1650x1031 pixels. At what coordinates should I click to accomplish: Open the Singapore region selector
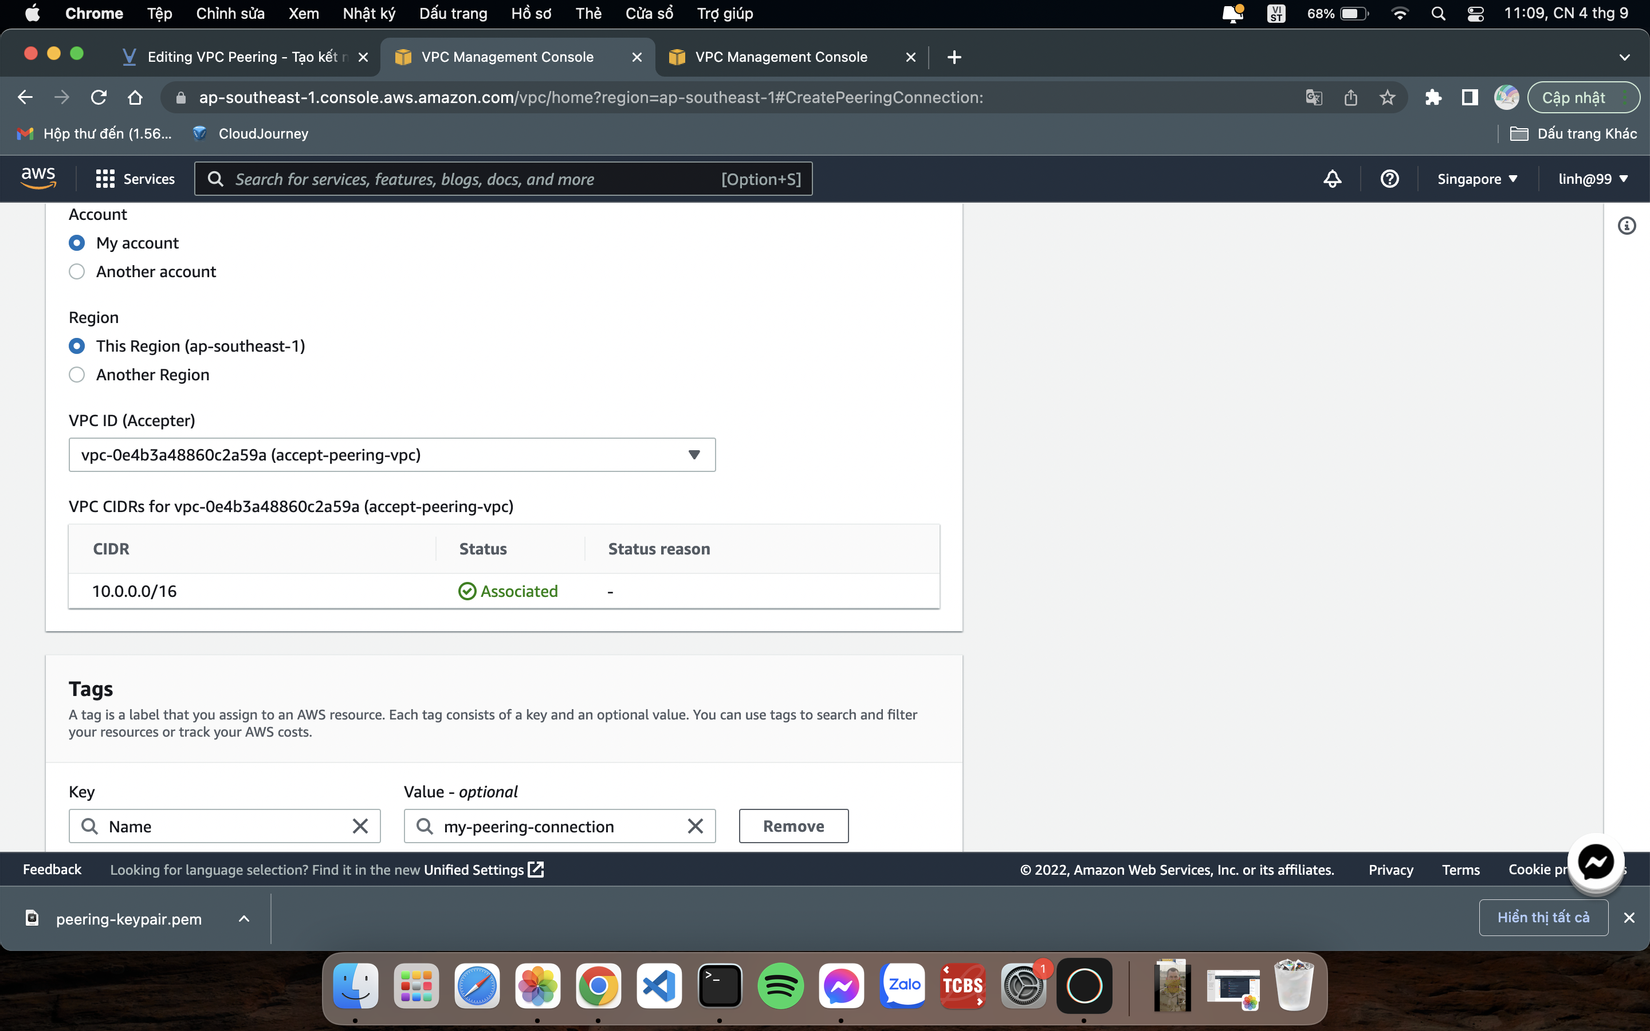[x=1477, y=179]
